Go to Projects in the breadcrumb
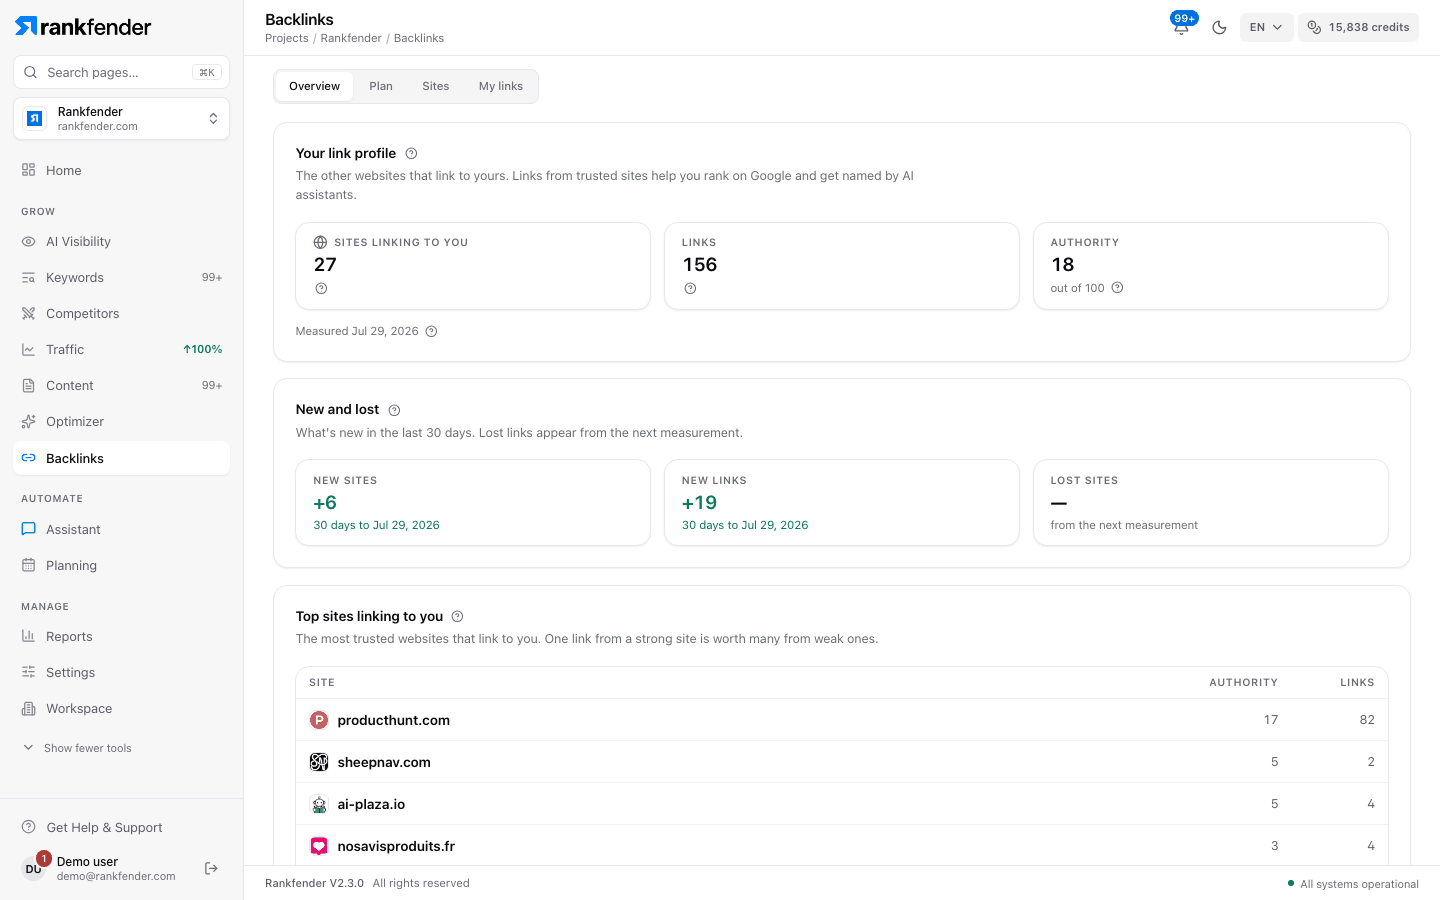This screenshot has width=1440, height=900. pyautogui.click(x=287, y=38)
